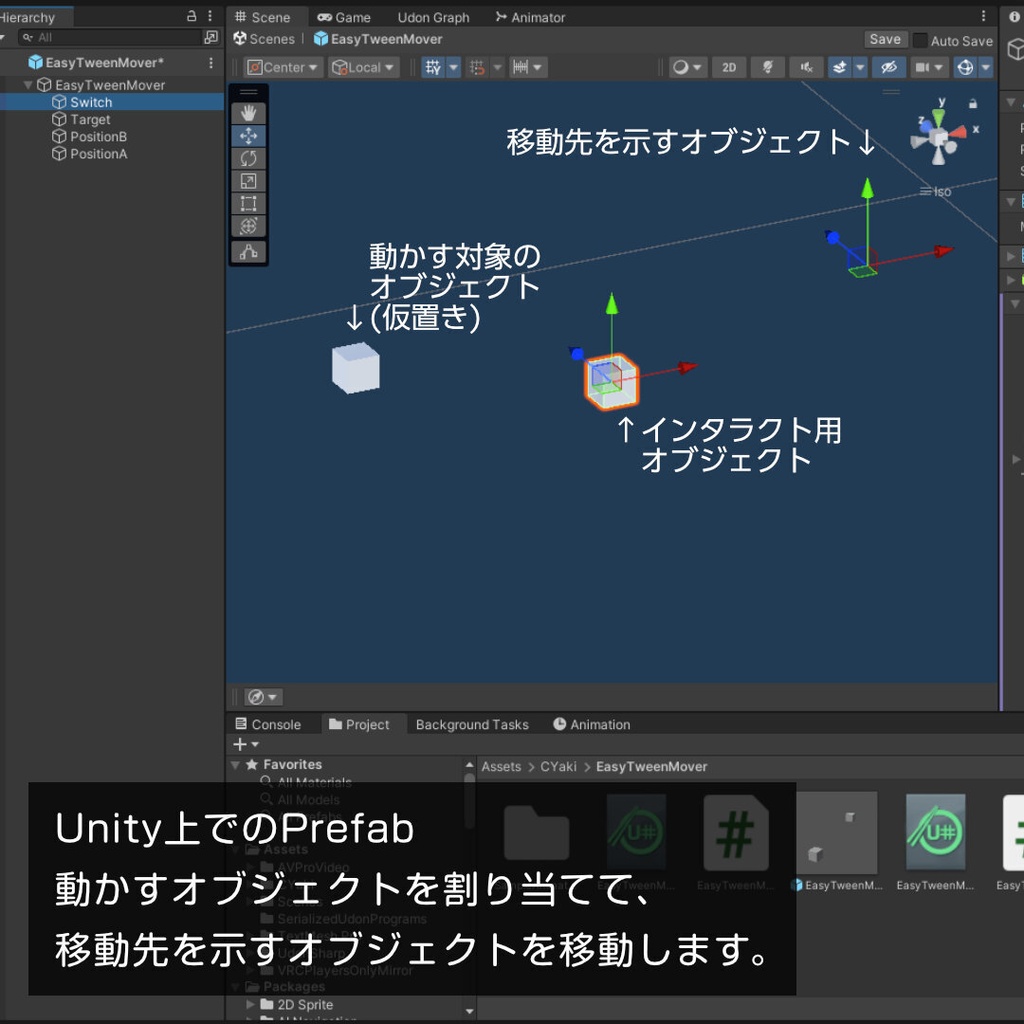Open the Console tab
This screenshot has height=1024, width=1024.
(268, 724)
